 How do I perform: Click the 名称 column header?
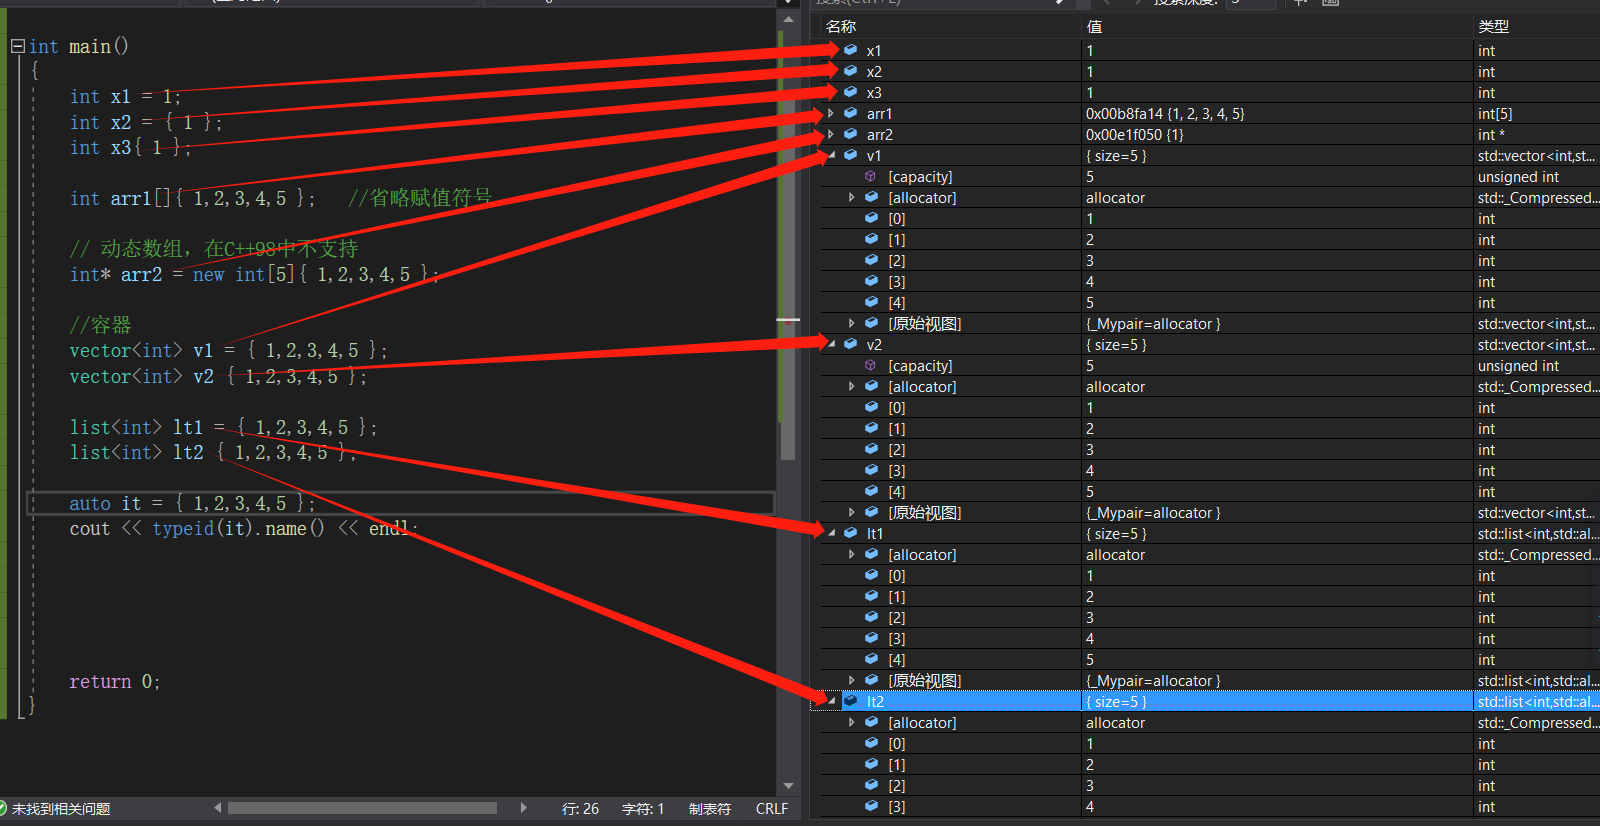pos(841,26)
